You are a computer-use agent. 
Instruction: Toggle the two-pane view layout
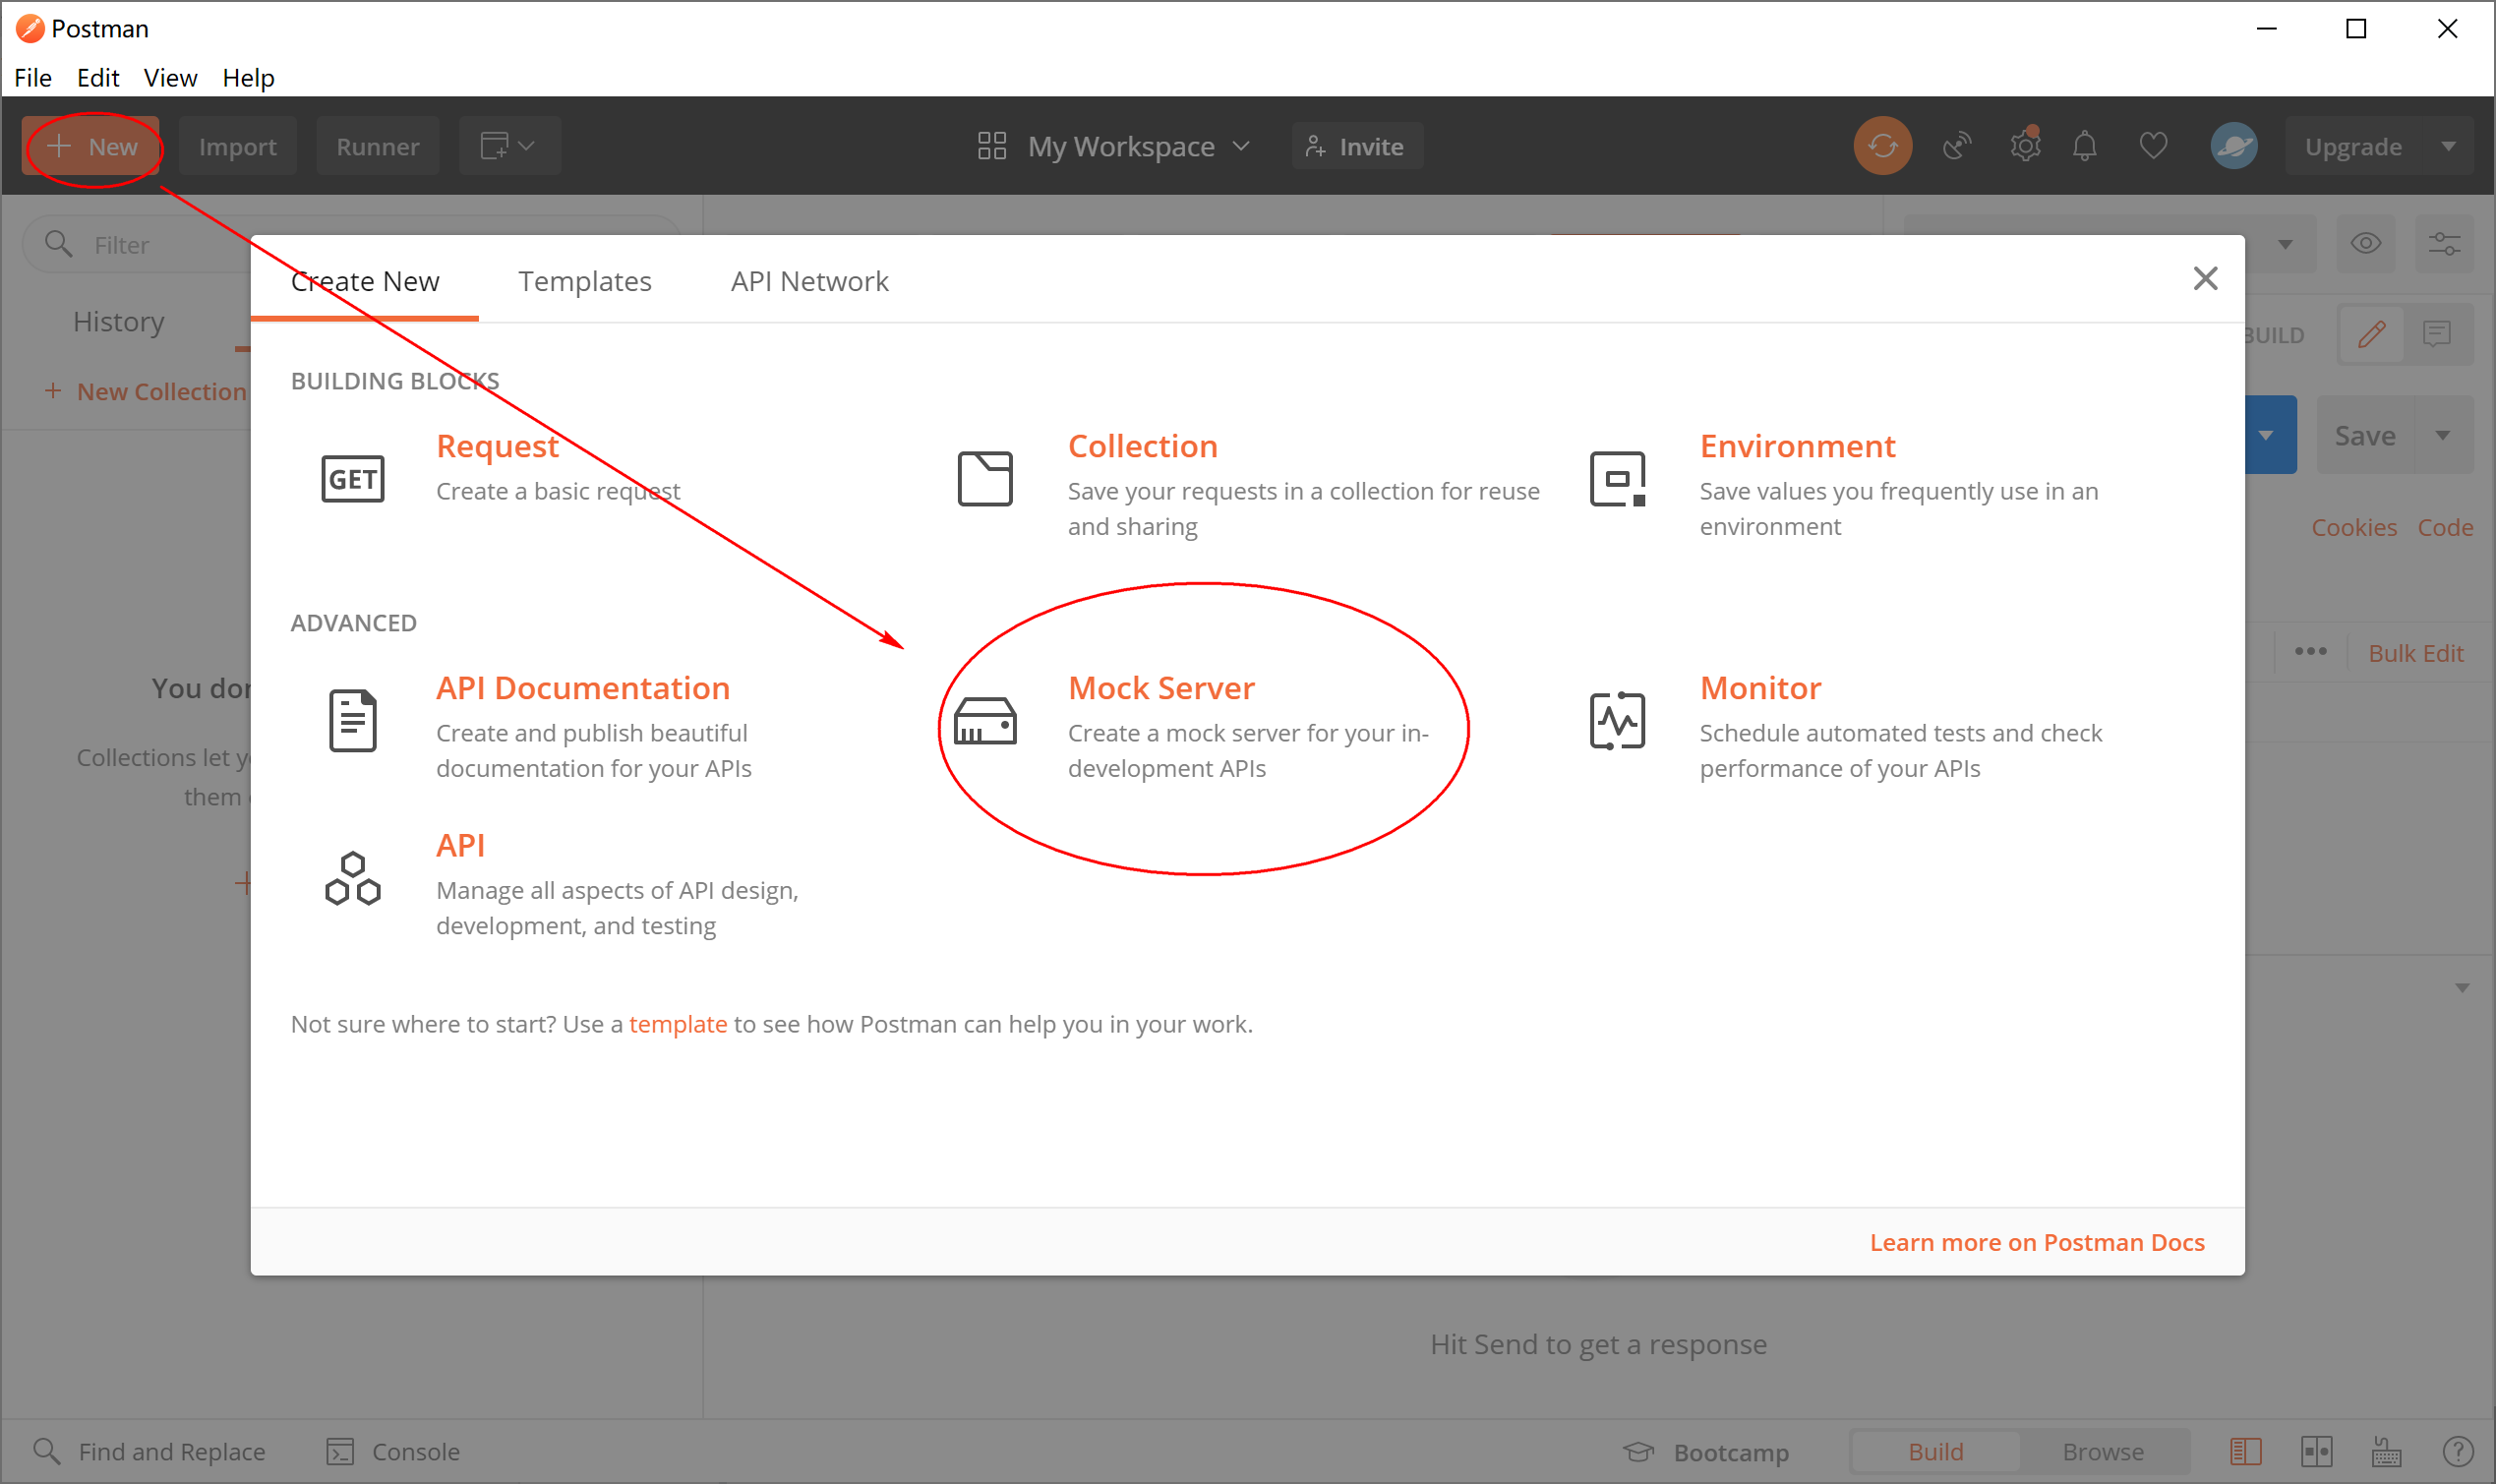pos(2316,1451)
